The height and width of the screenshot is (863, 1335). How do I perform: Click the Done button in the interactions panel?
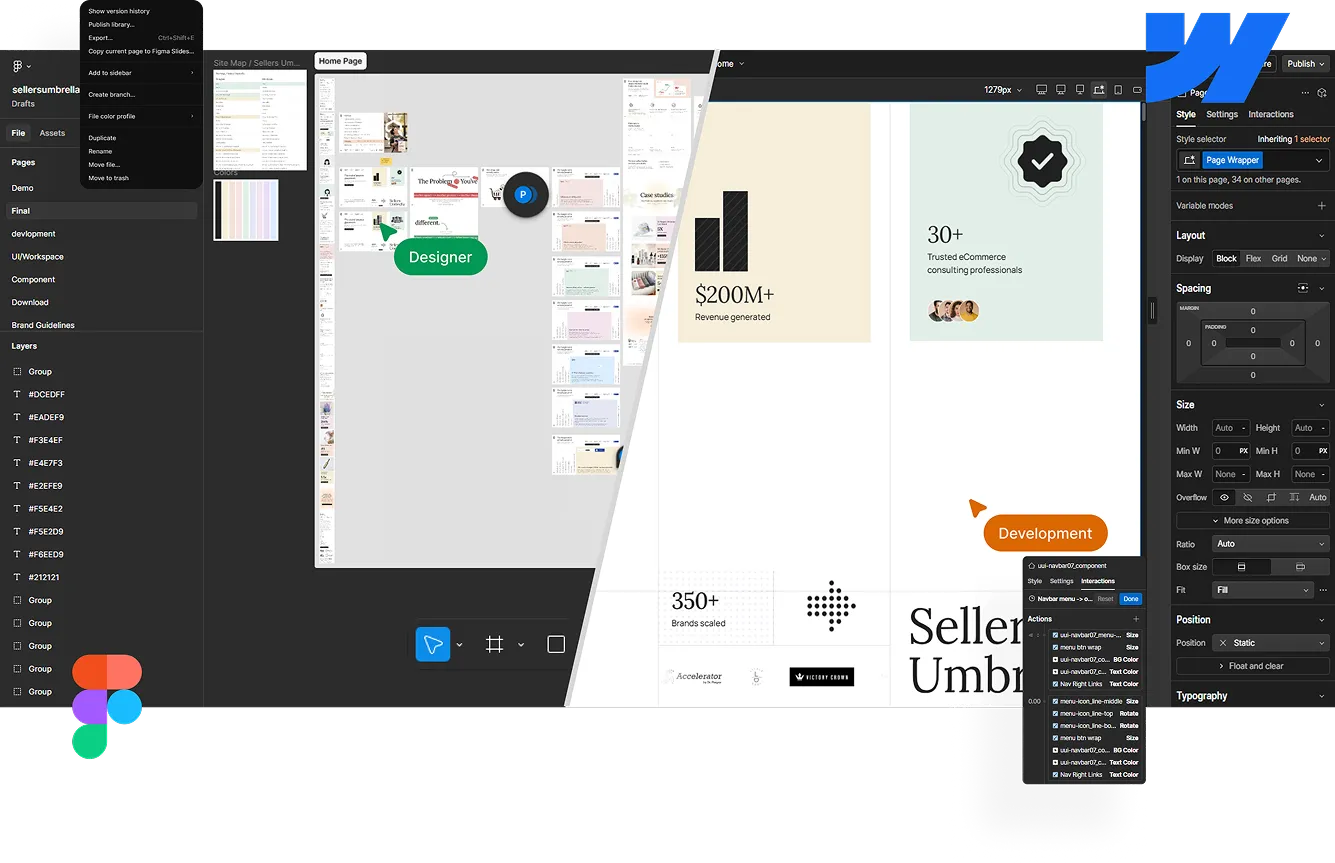tap(1131, 599)
